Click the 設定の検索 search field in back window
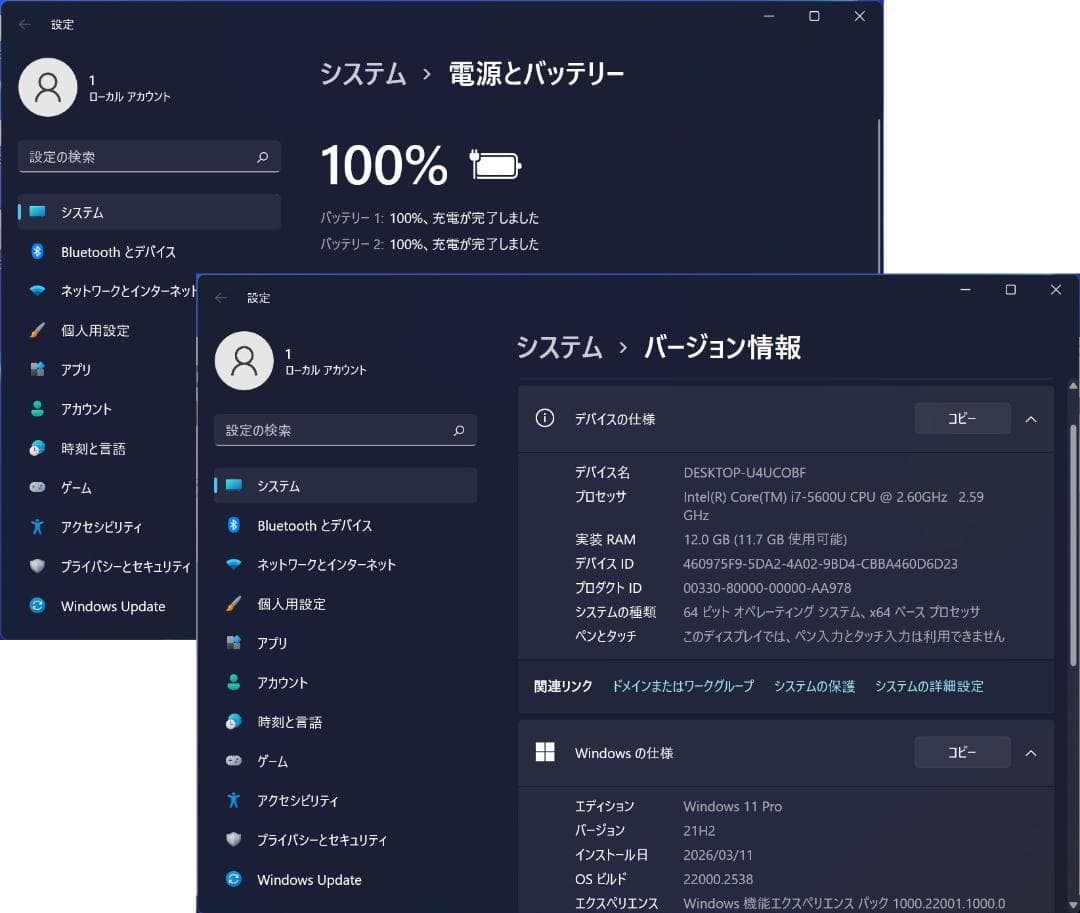The width and height of the screenshot is (1080, 913). pos(149,157)
